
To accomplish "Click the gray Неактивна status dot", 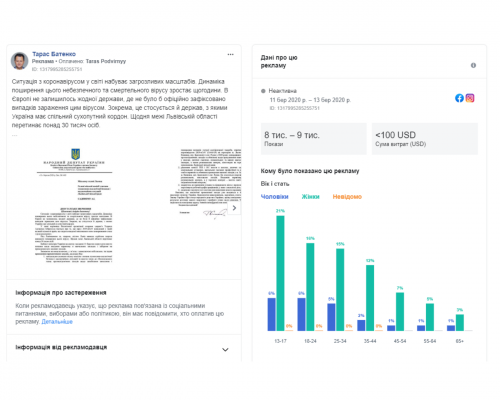I will coord(263,91).
